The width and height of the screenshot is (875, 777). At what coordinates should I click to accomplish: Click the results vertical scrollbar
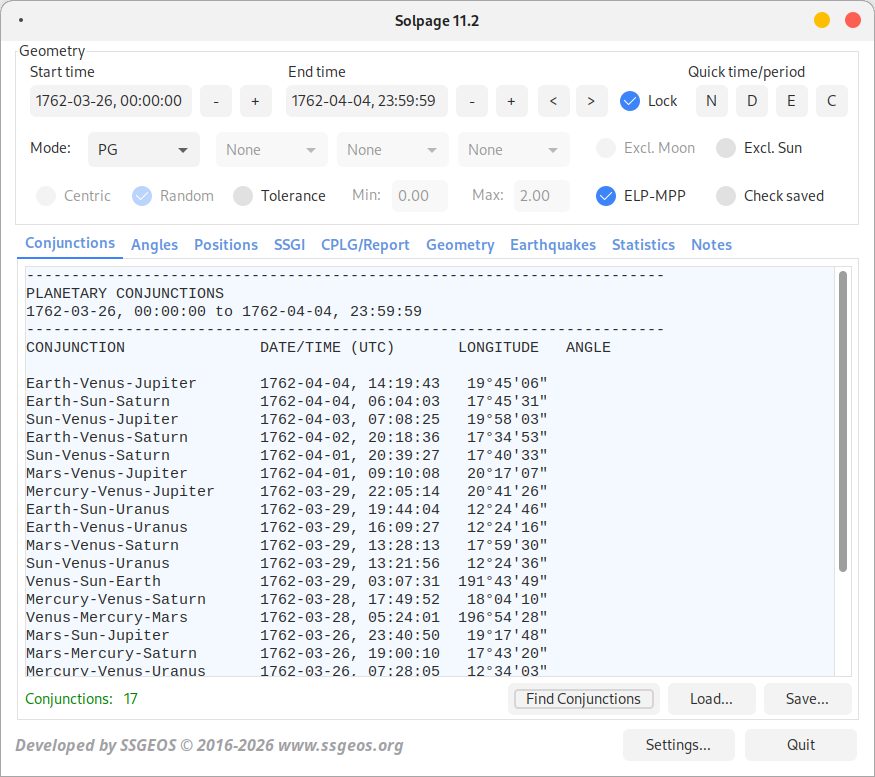(843, 421)
